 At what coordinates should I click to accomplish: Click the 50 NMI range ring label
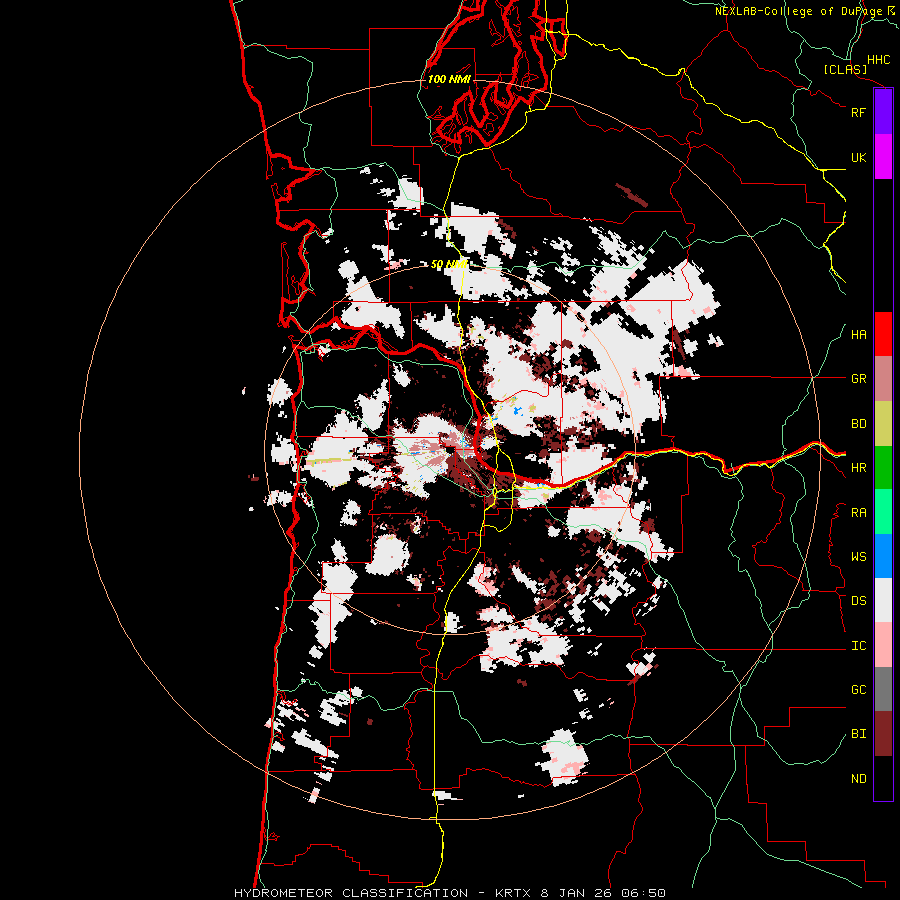tap(449, 264)
